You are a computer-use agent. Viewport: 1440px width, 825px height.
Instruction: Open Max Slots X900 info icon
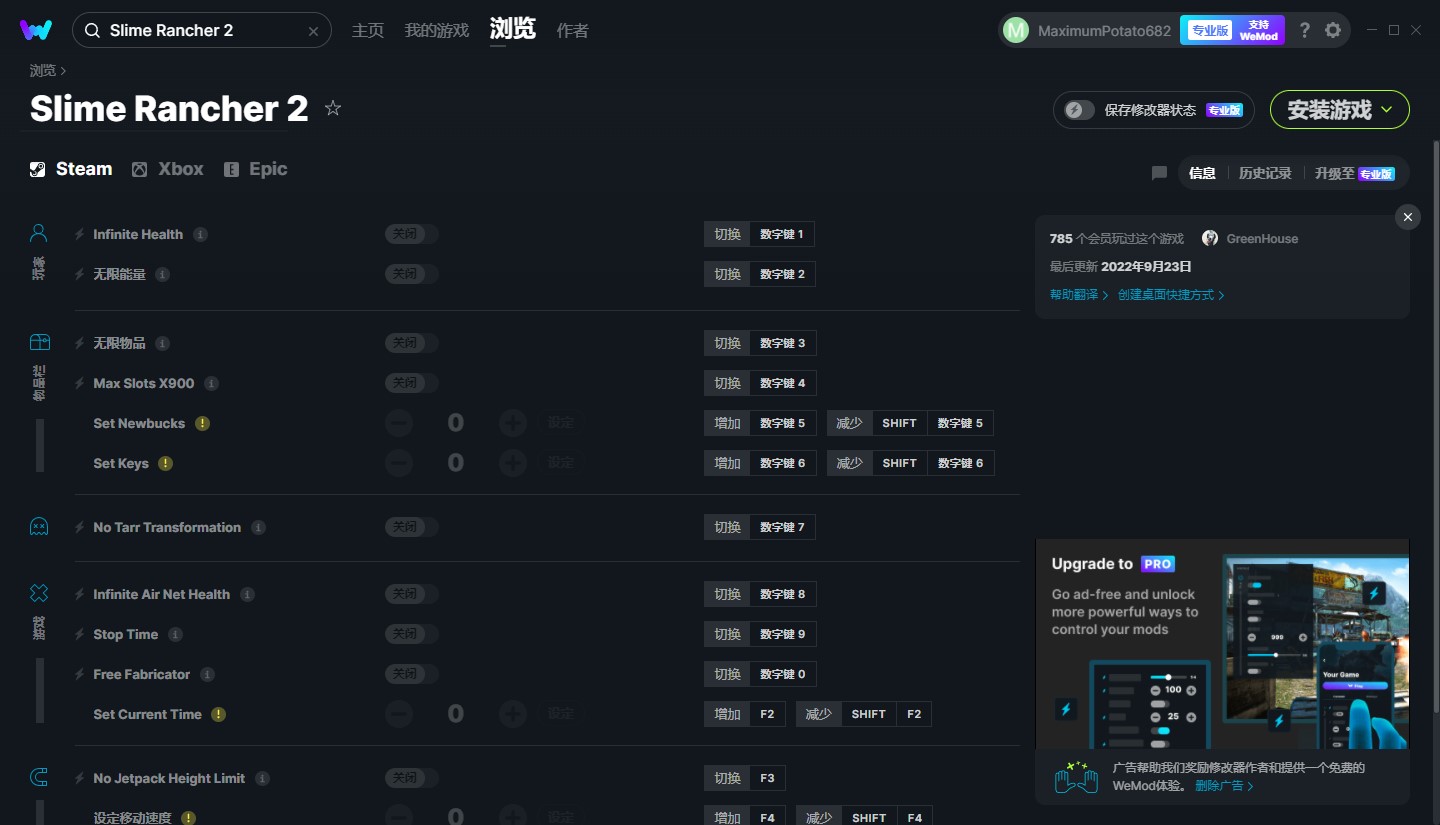tap(211, 383)
